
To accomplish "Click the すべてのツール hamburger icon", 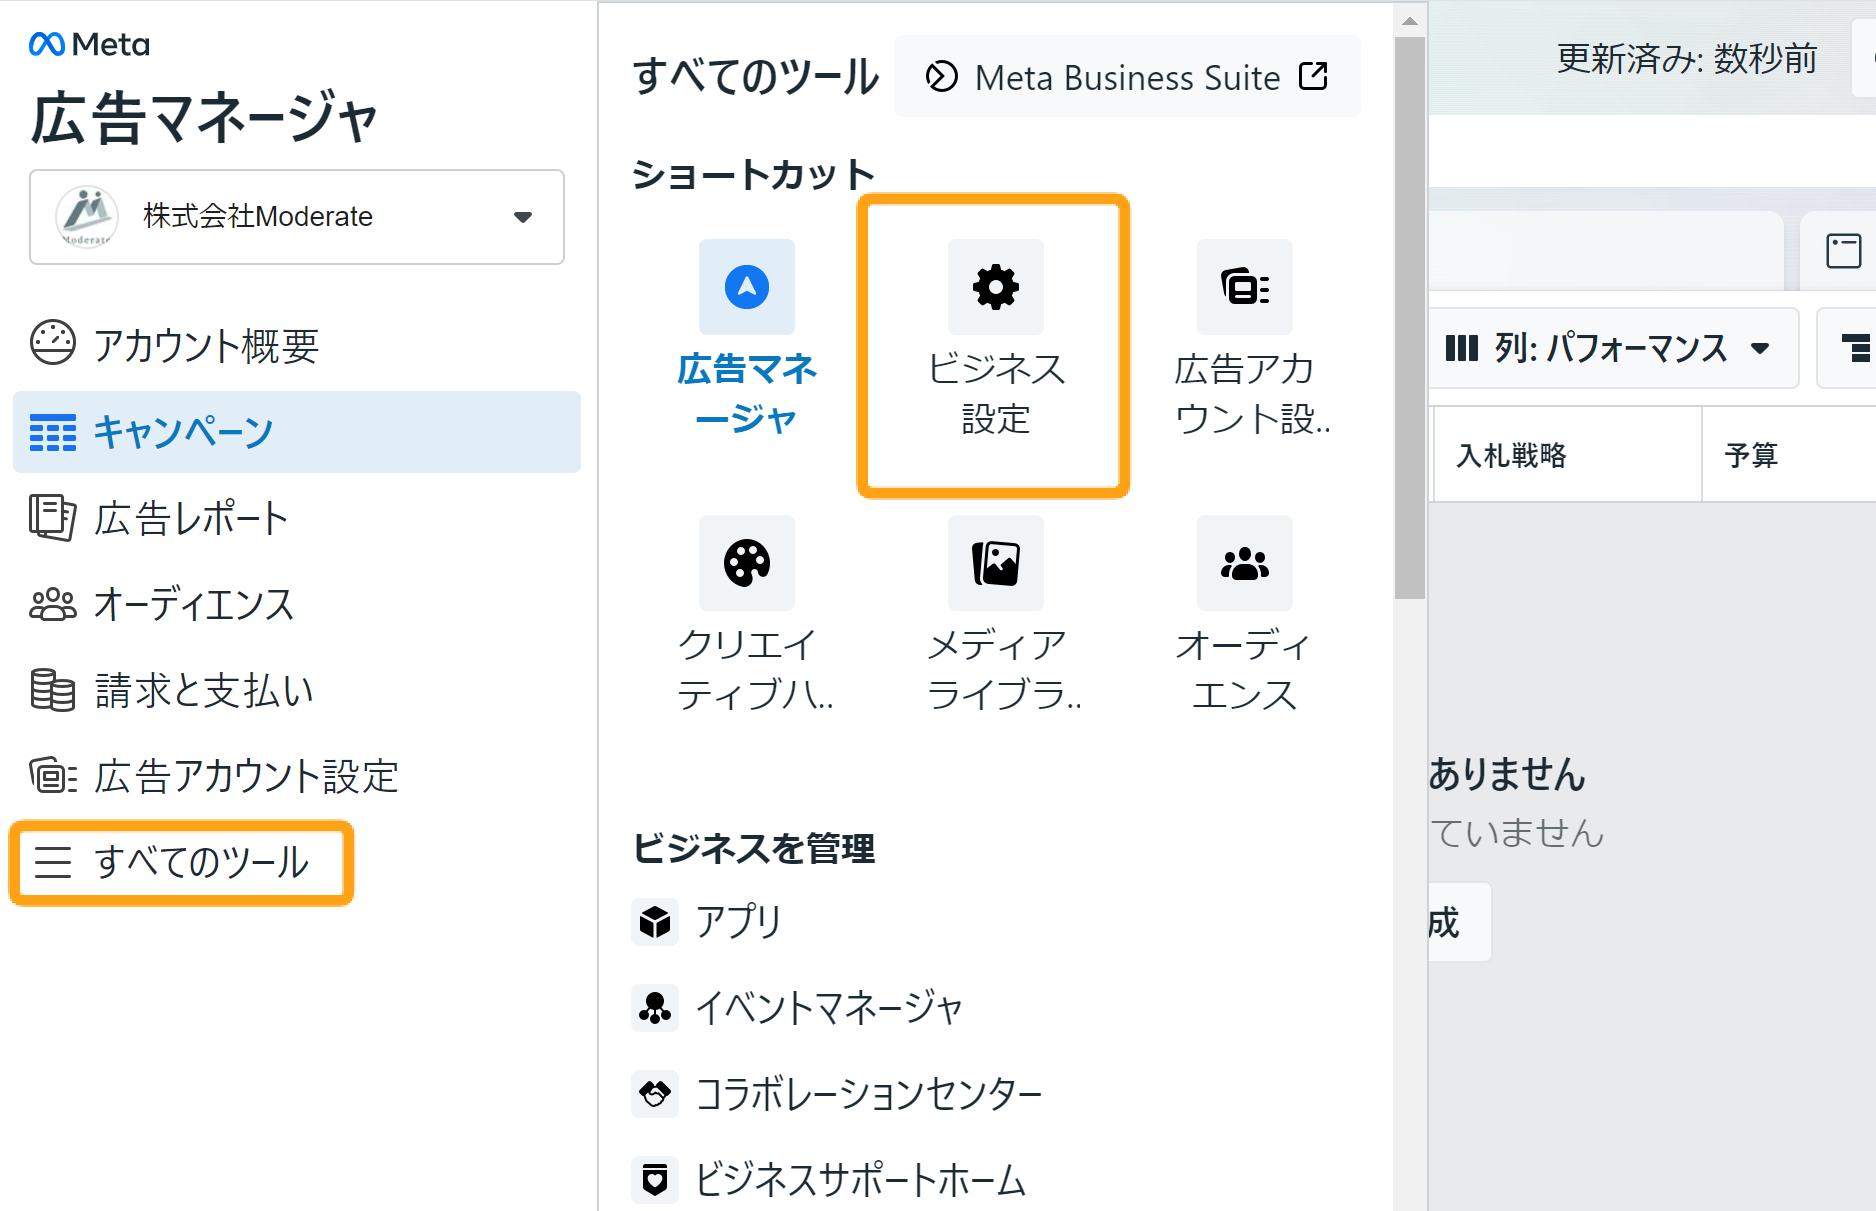I will tap(53, 862).
